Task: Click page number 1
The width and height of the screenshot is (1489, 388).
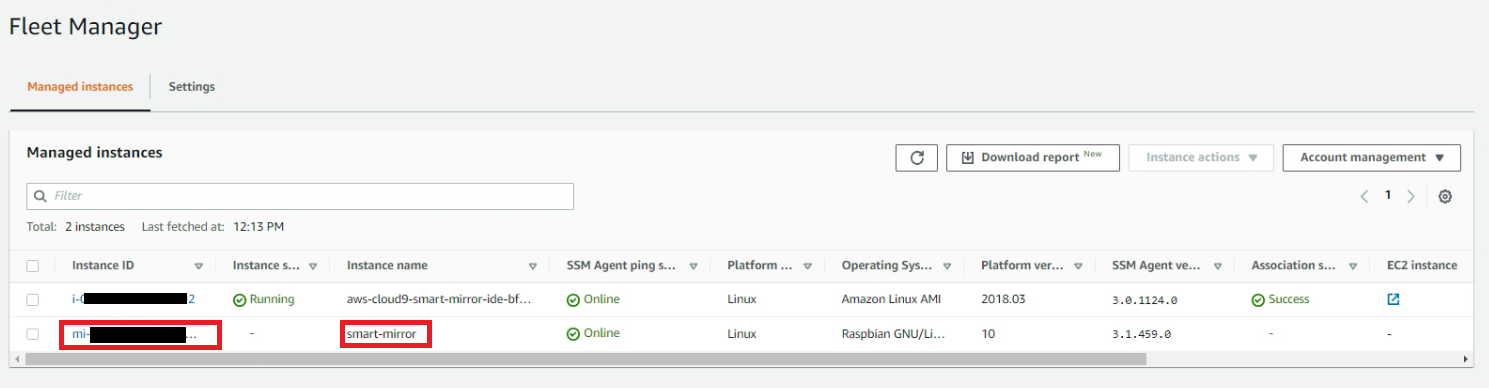Action: point(1388,195)
